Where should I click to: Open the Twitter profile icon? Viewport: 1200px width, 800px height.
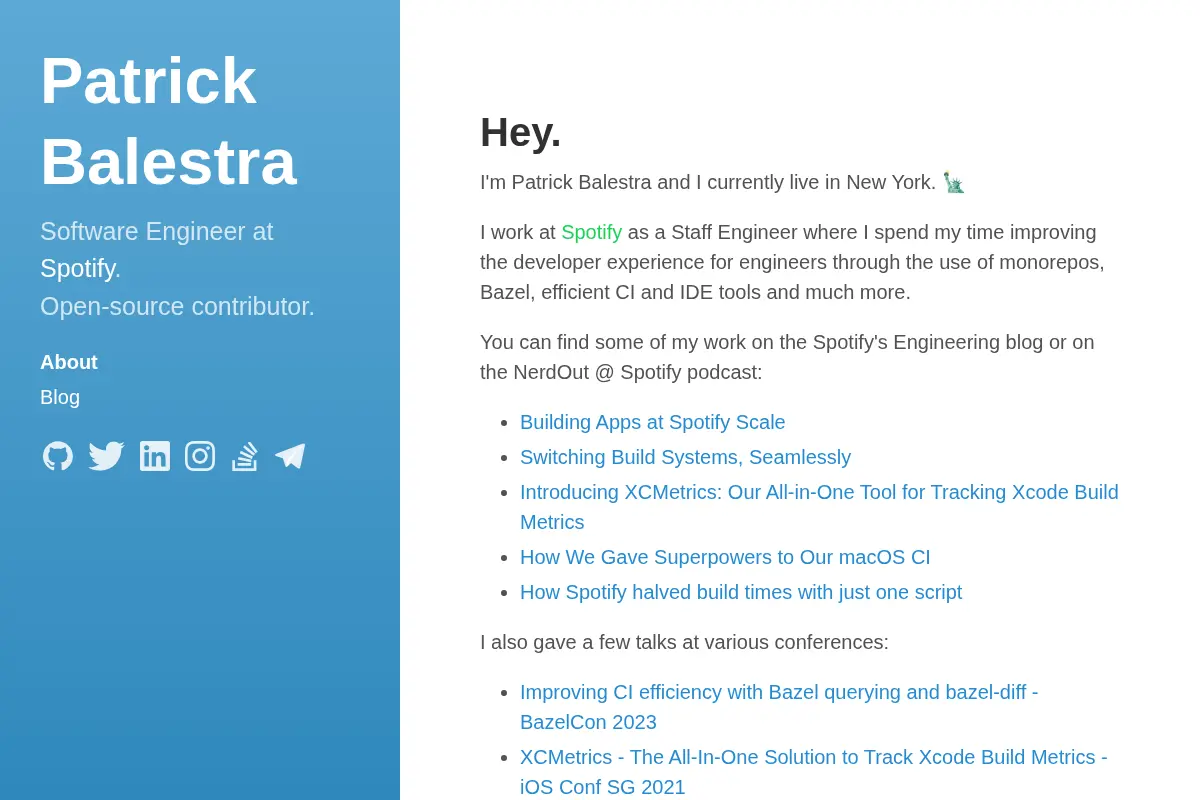click(x=106, y=456)
